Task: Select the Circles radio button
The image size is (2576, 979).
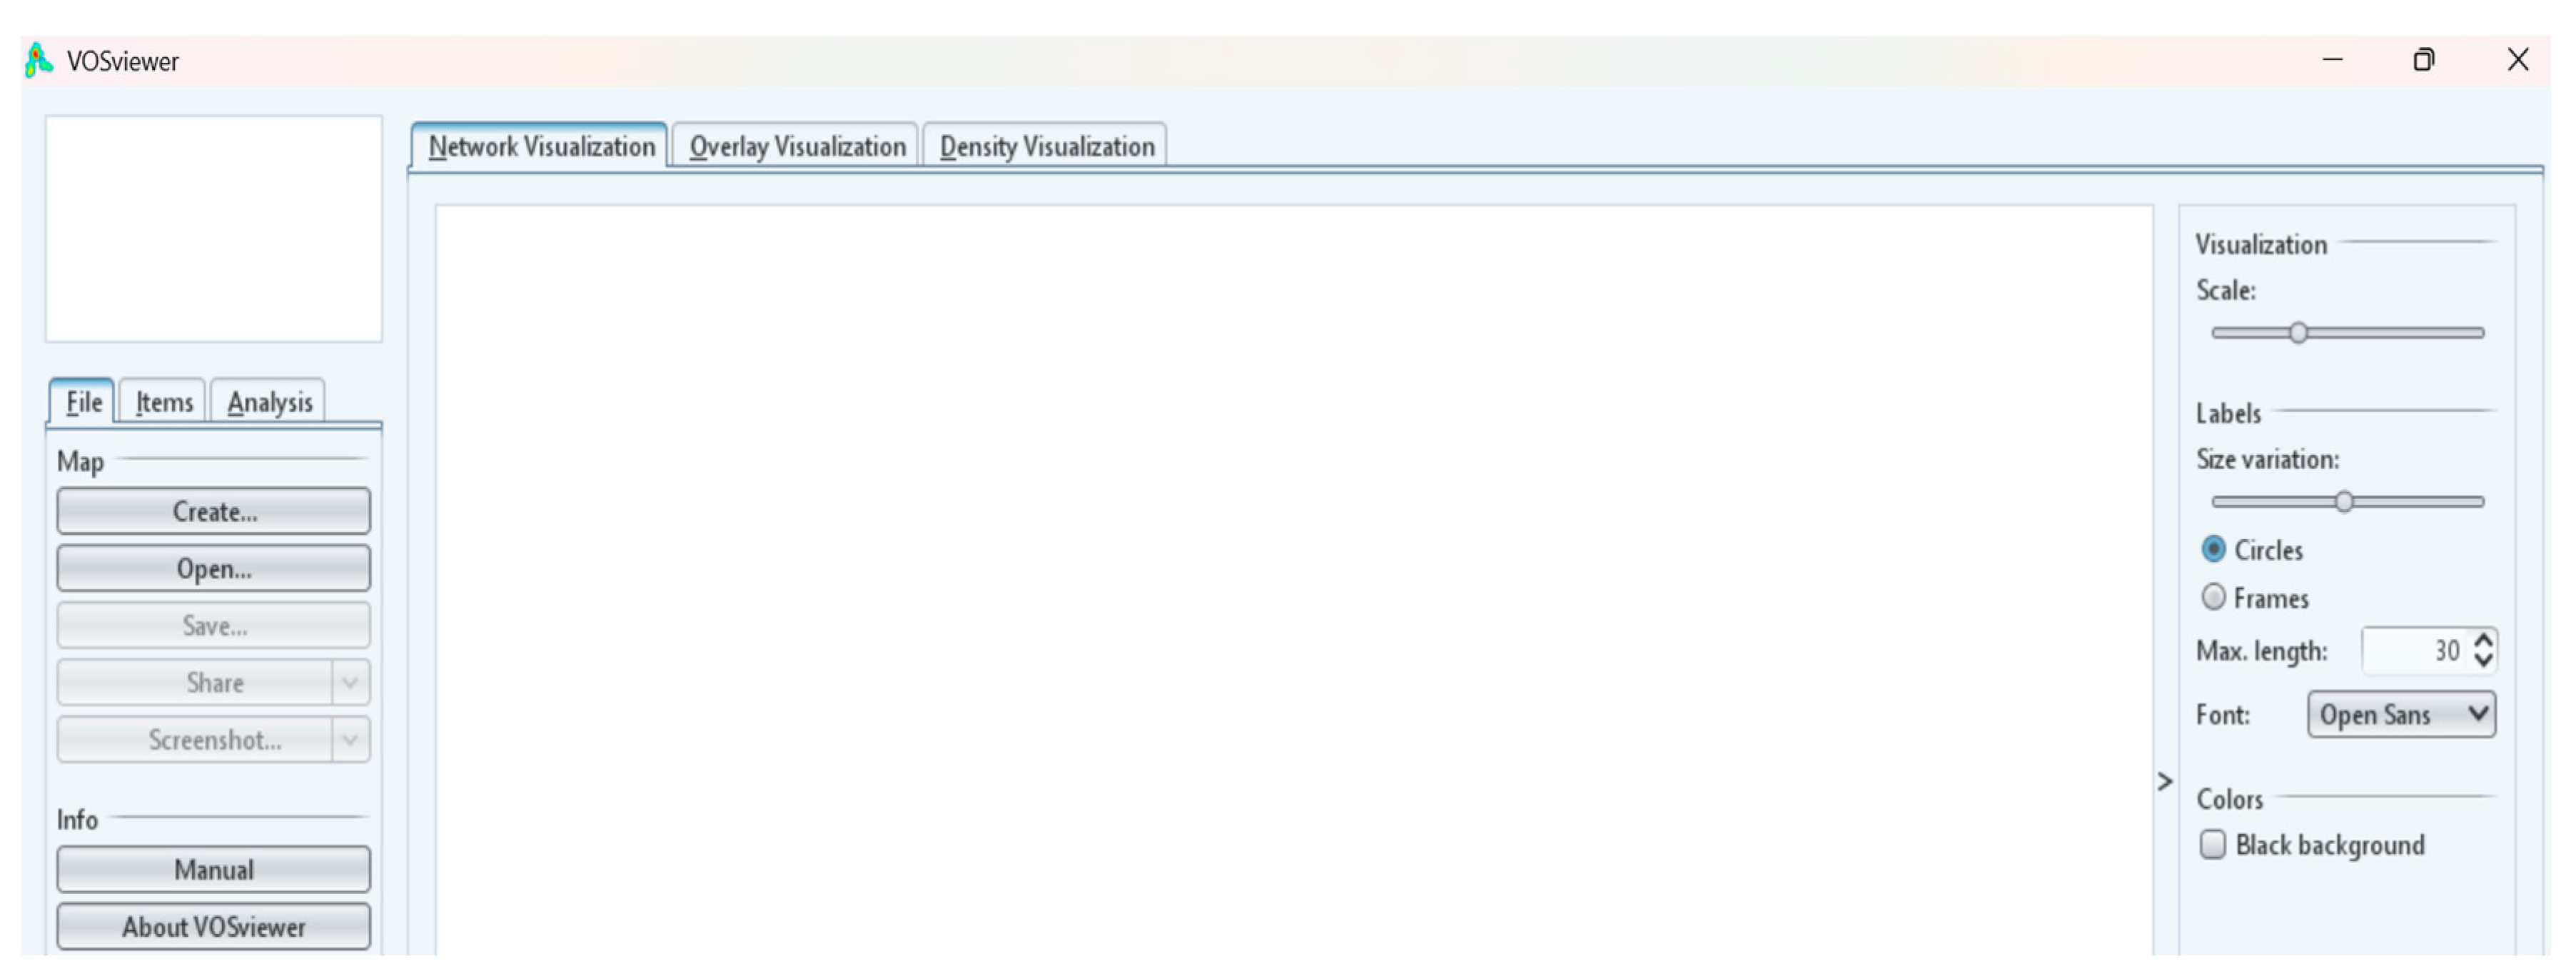Action: [x=2214, y=549]
